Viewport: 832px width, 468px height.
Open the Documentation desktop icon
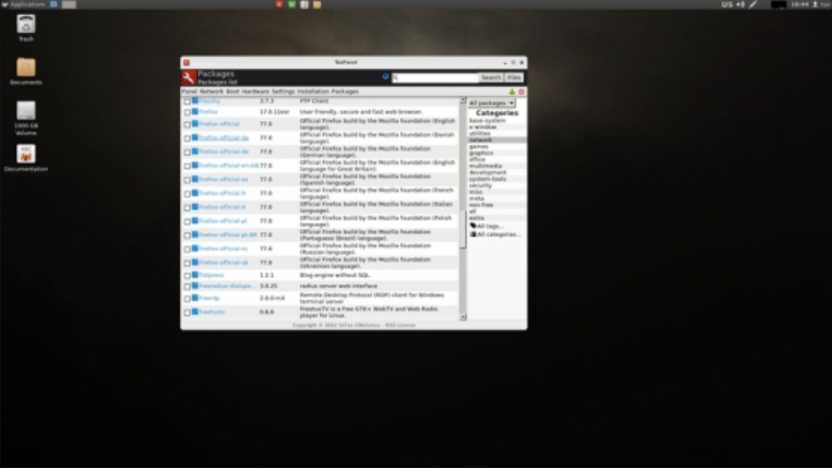pos(26,154)
